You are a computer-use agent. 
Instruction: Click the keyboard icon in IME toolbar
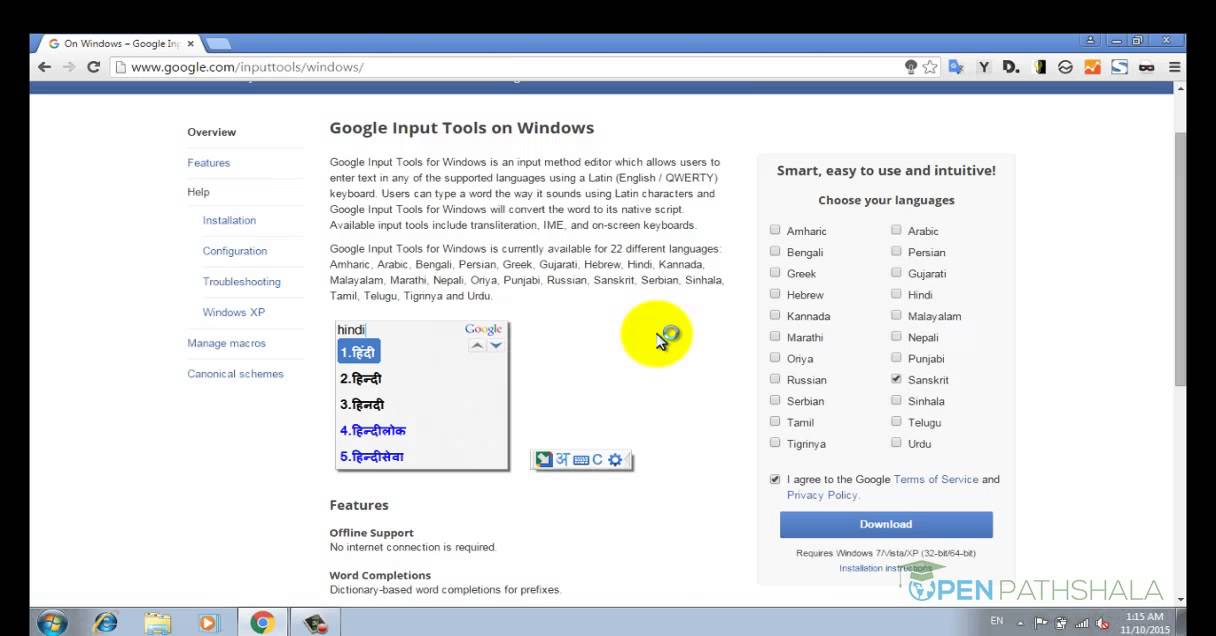(580, 460)
